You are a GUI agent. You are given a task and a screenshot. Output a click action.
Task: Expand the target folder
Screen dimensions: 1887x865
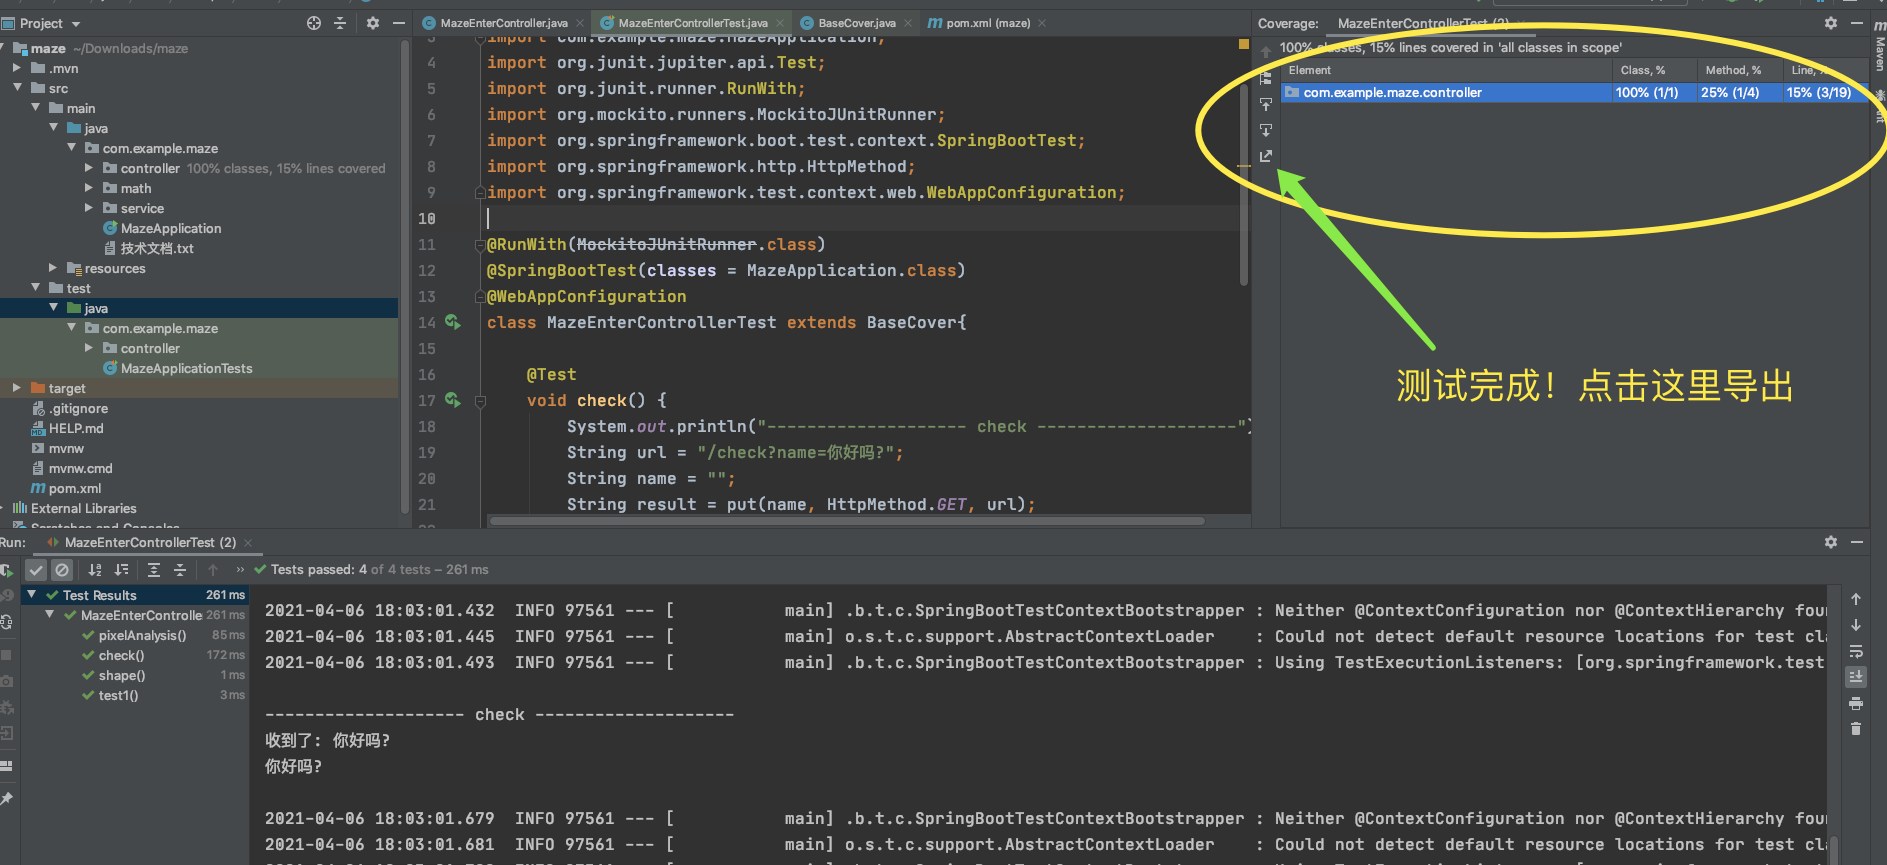[17, 388]
